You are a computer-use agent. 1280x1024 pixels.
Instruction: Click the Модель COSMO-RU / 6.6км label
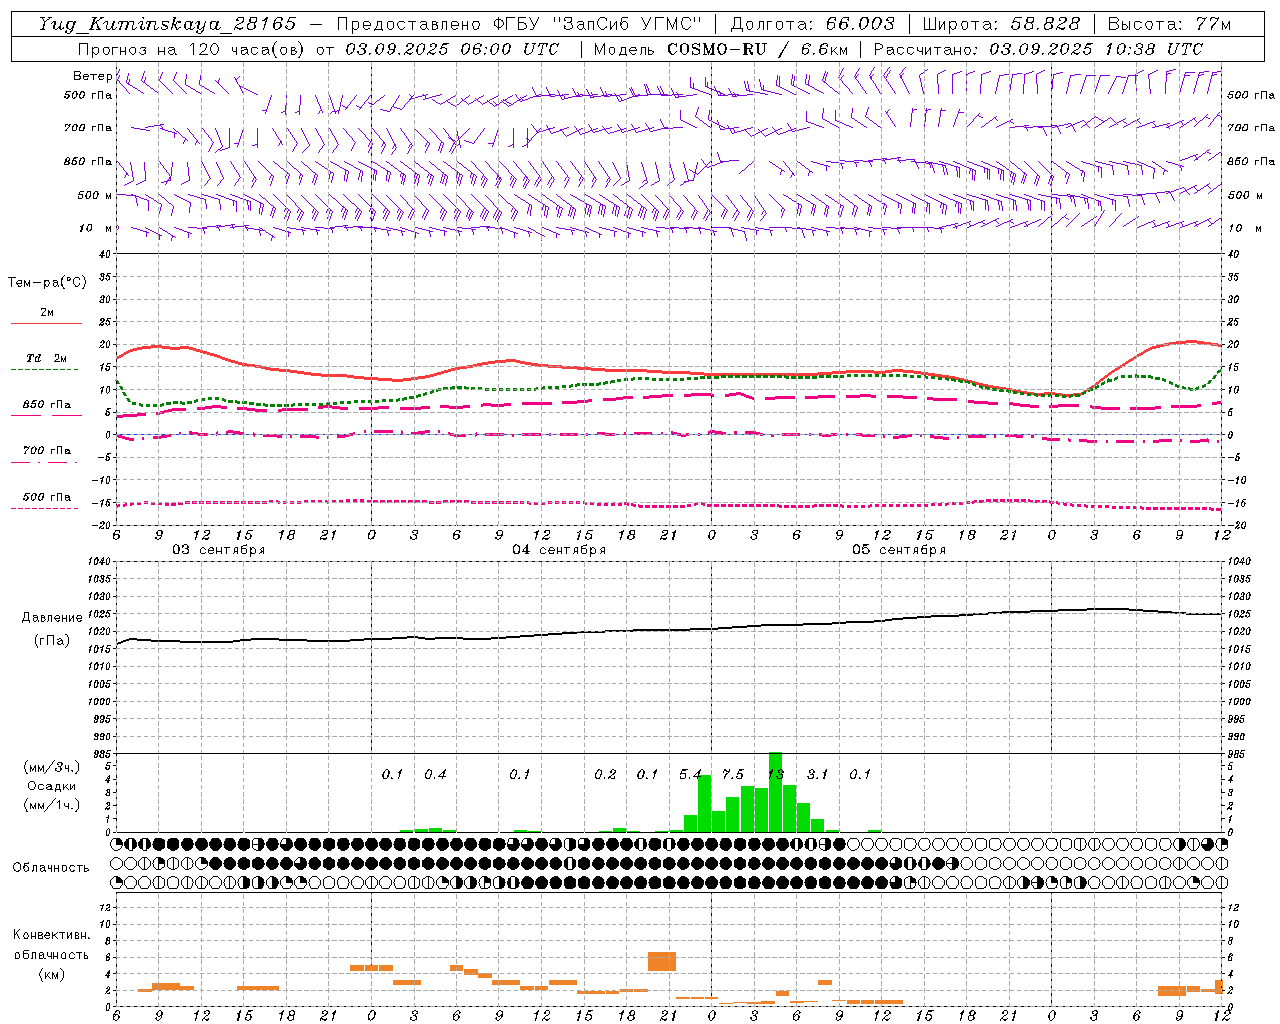721,49
